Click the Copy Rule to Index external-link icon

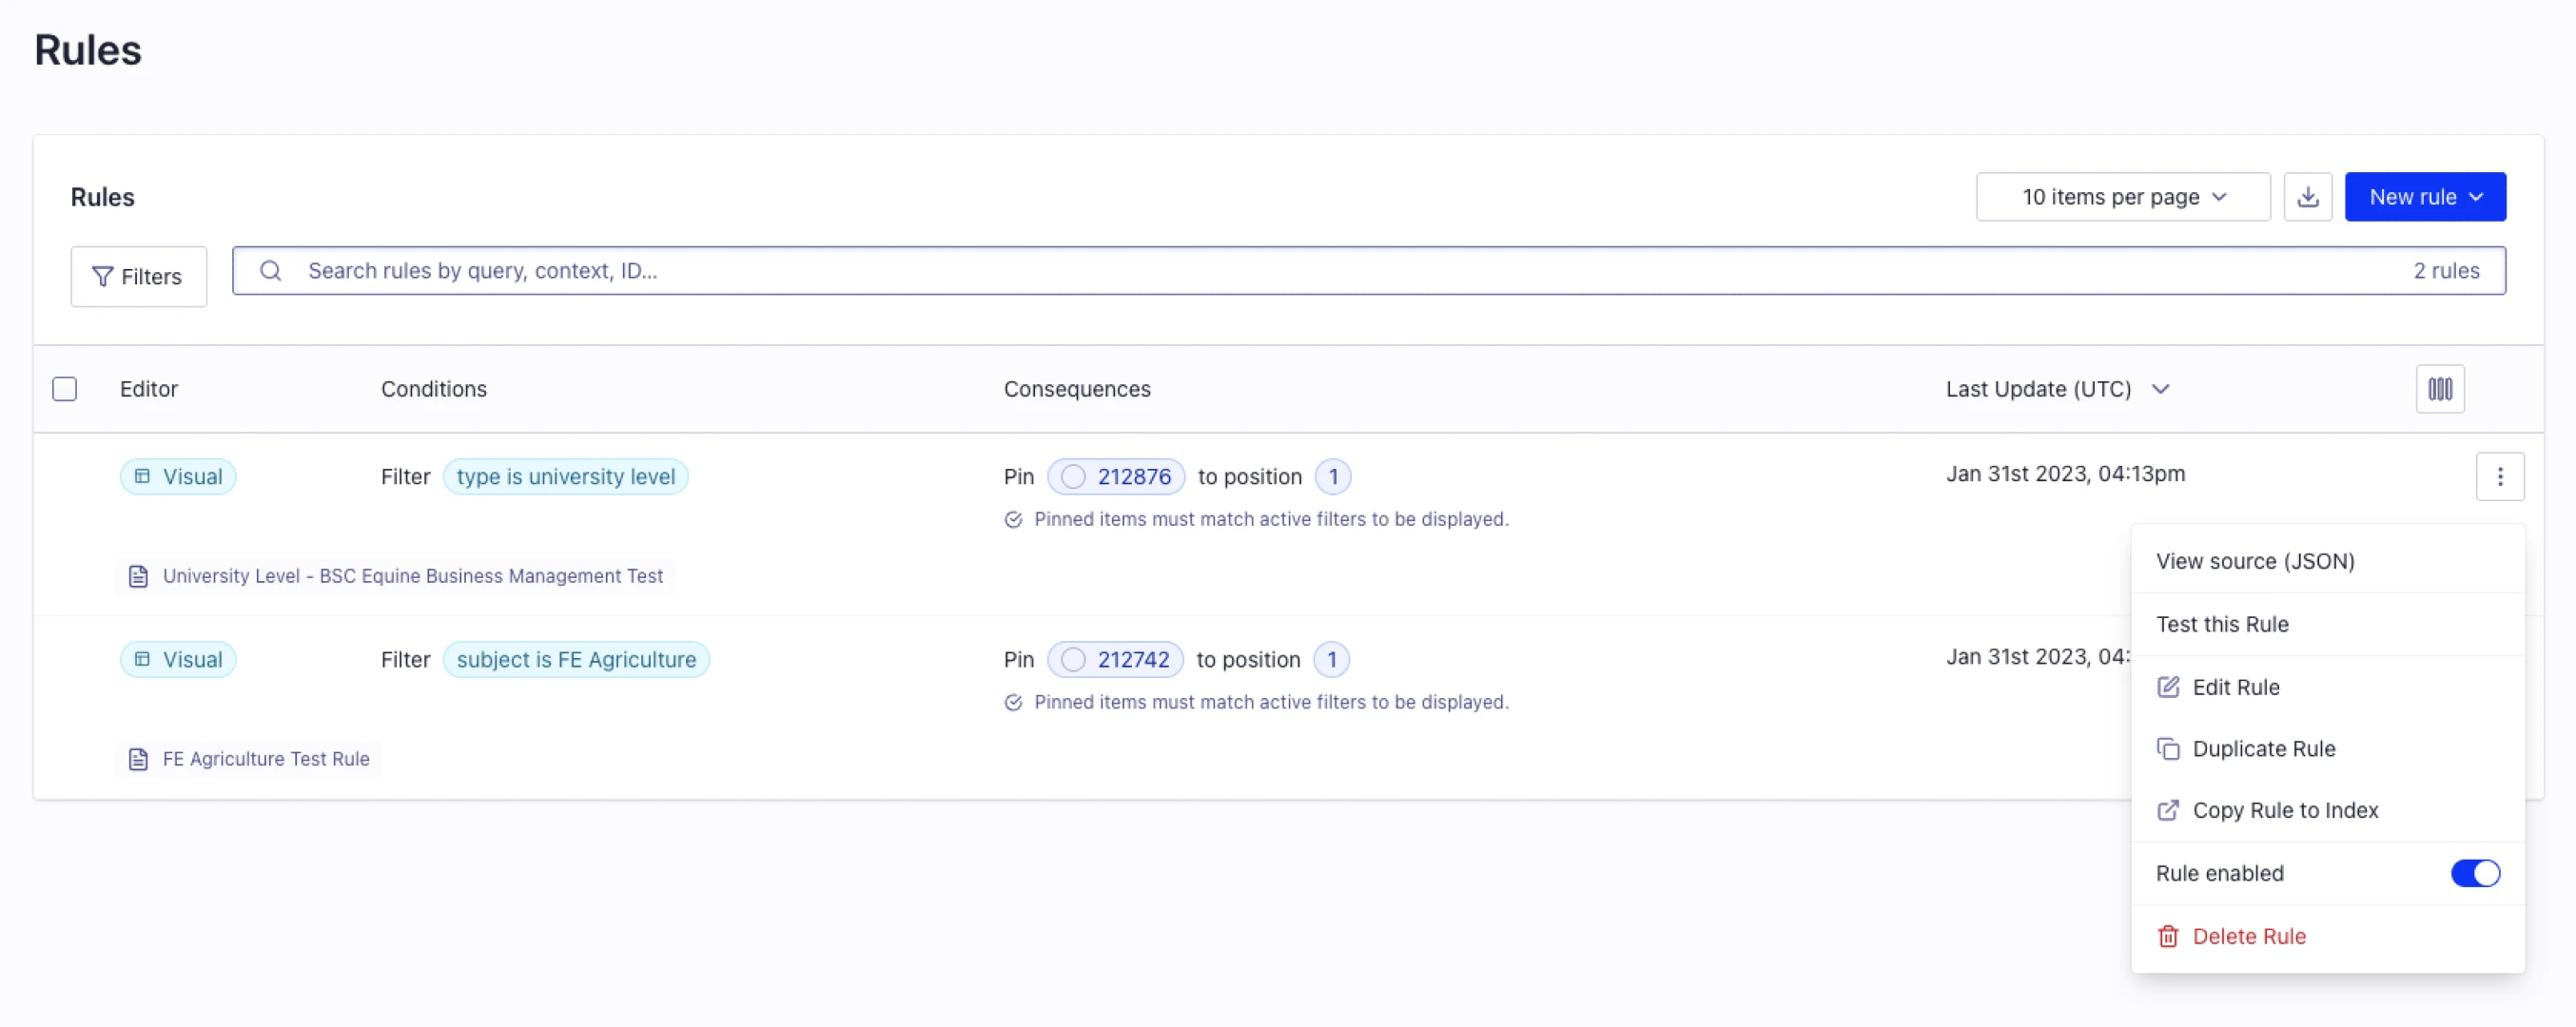tap(2168, 810)
